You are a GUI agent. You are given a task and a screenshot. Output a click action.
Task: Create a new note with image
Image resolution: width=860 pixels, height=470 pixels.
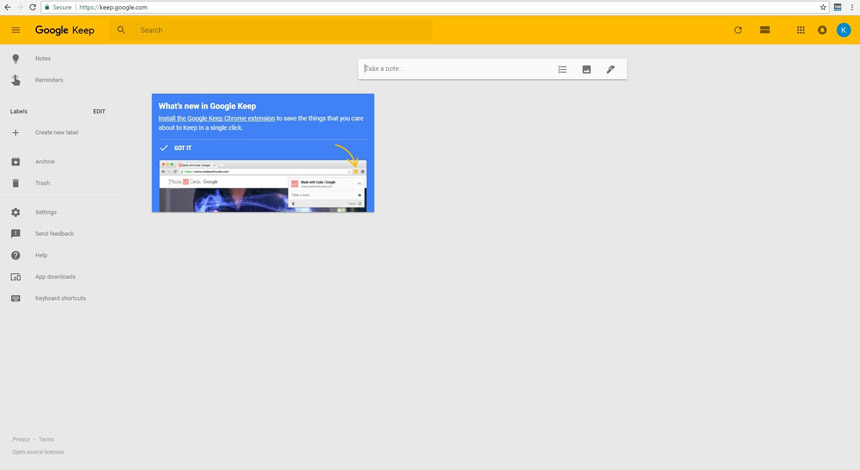(586, 70)
